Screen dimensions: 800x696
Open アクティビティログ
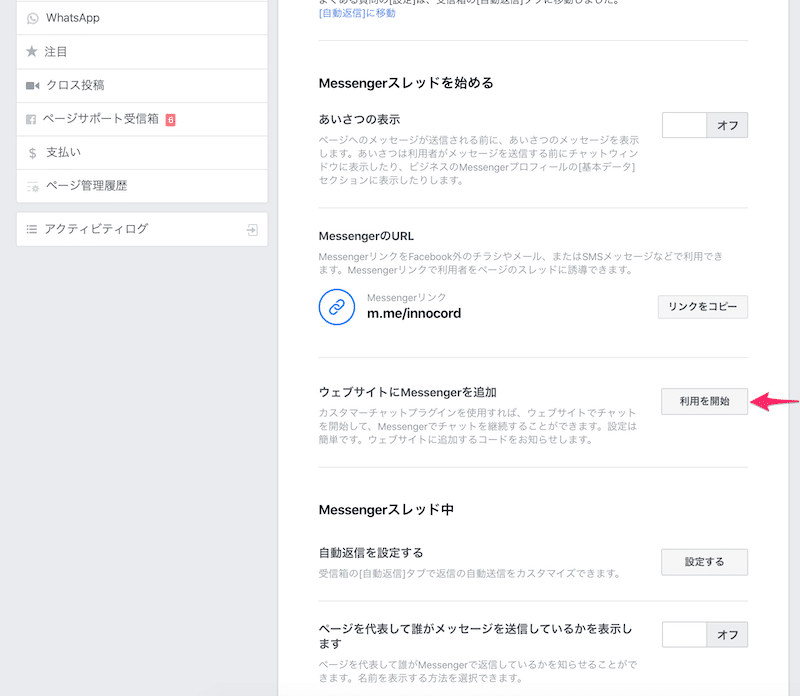point(142,229)
